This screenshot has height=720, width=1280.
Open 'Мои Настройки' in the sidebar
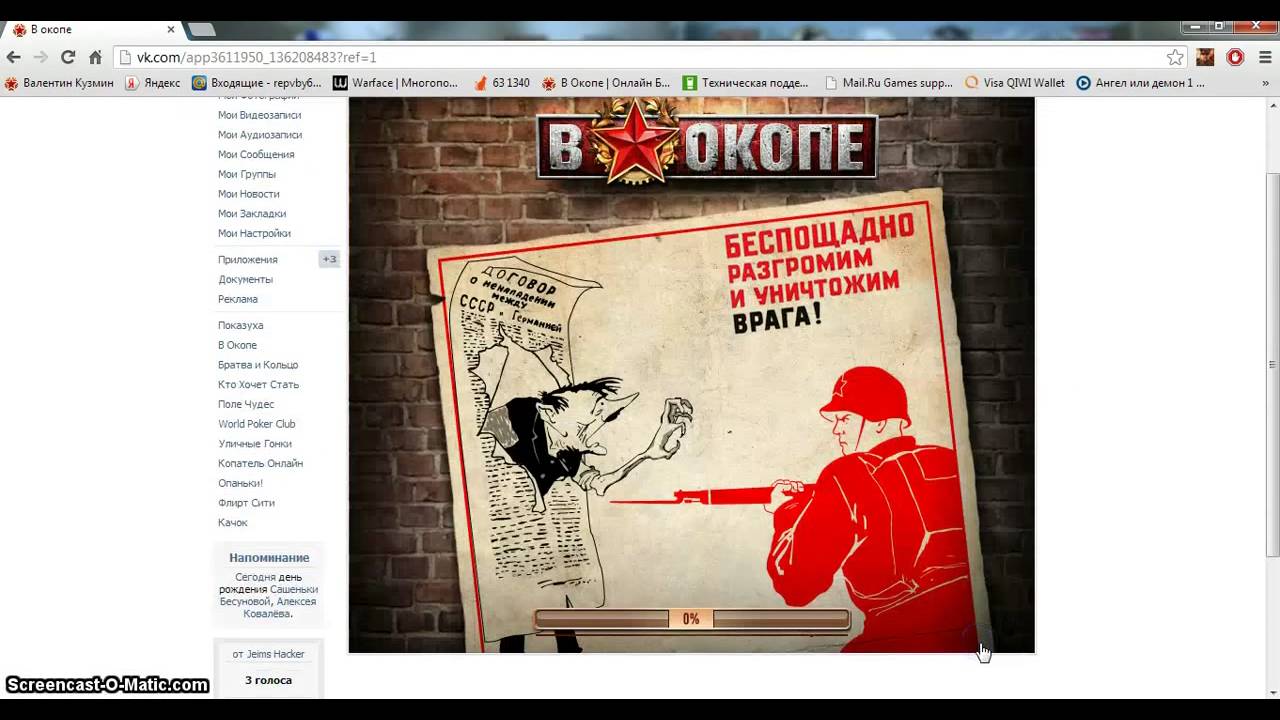[254, 234]
